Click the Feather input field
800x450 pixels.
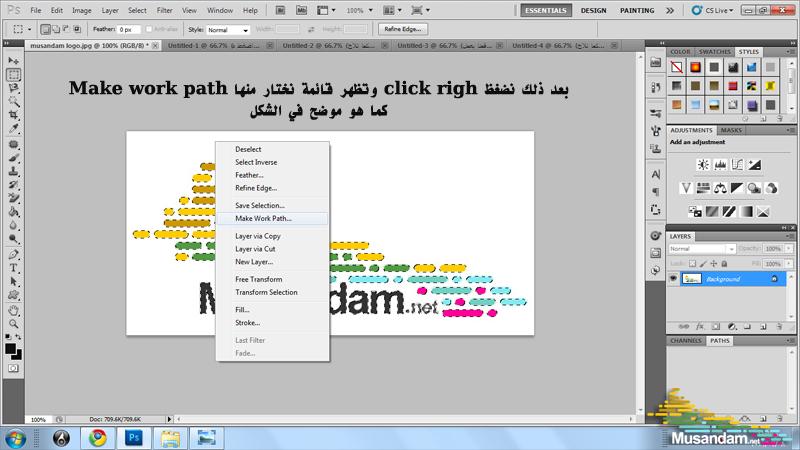click(x=130, y=30)
